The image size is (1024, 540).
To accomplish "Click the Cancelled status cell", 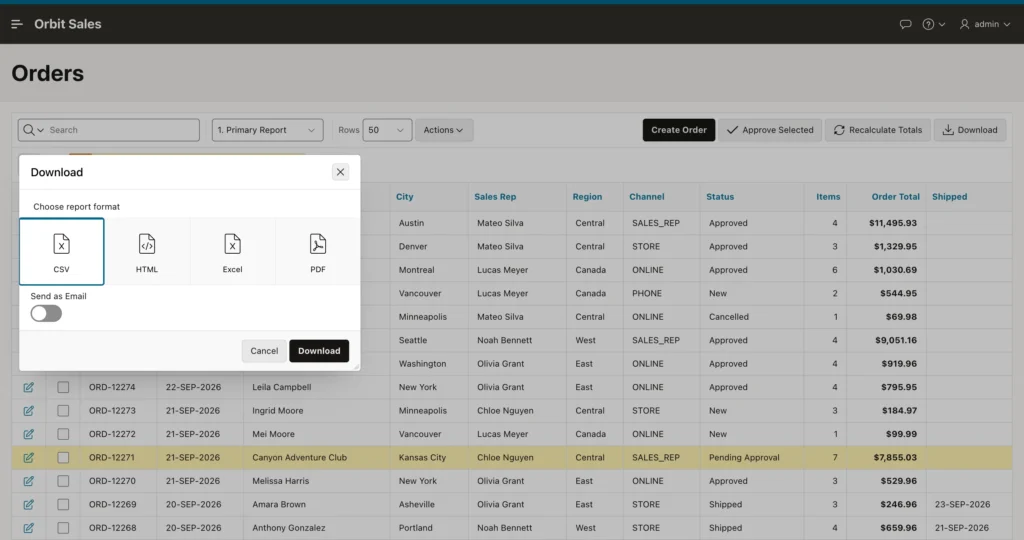I will tap(729, 317).
